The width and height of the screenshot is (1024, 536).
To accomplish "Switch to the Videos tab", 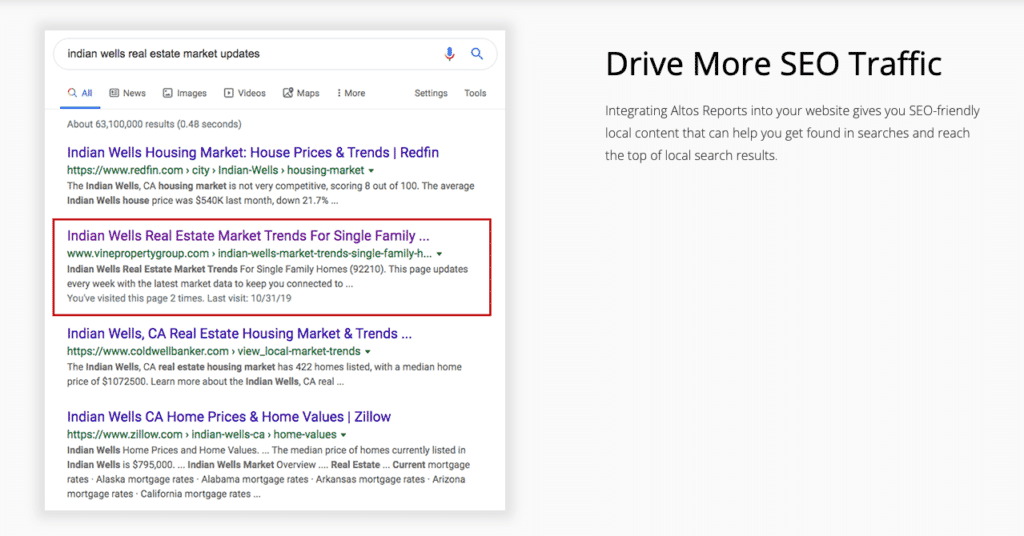I will tap(245, 93).
